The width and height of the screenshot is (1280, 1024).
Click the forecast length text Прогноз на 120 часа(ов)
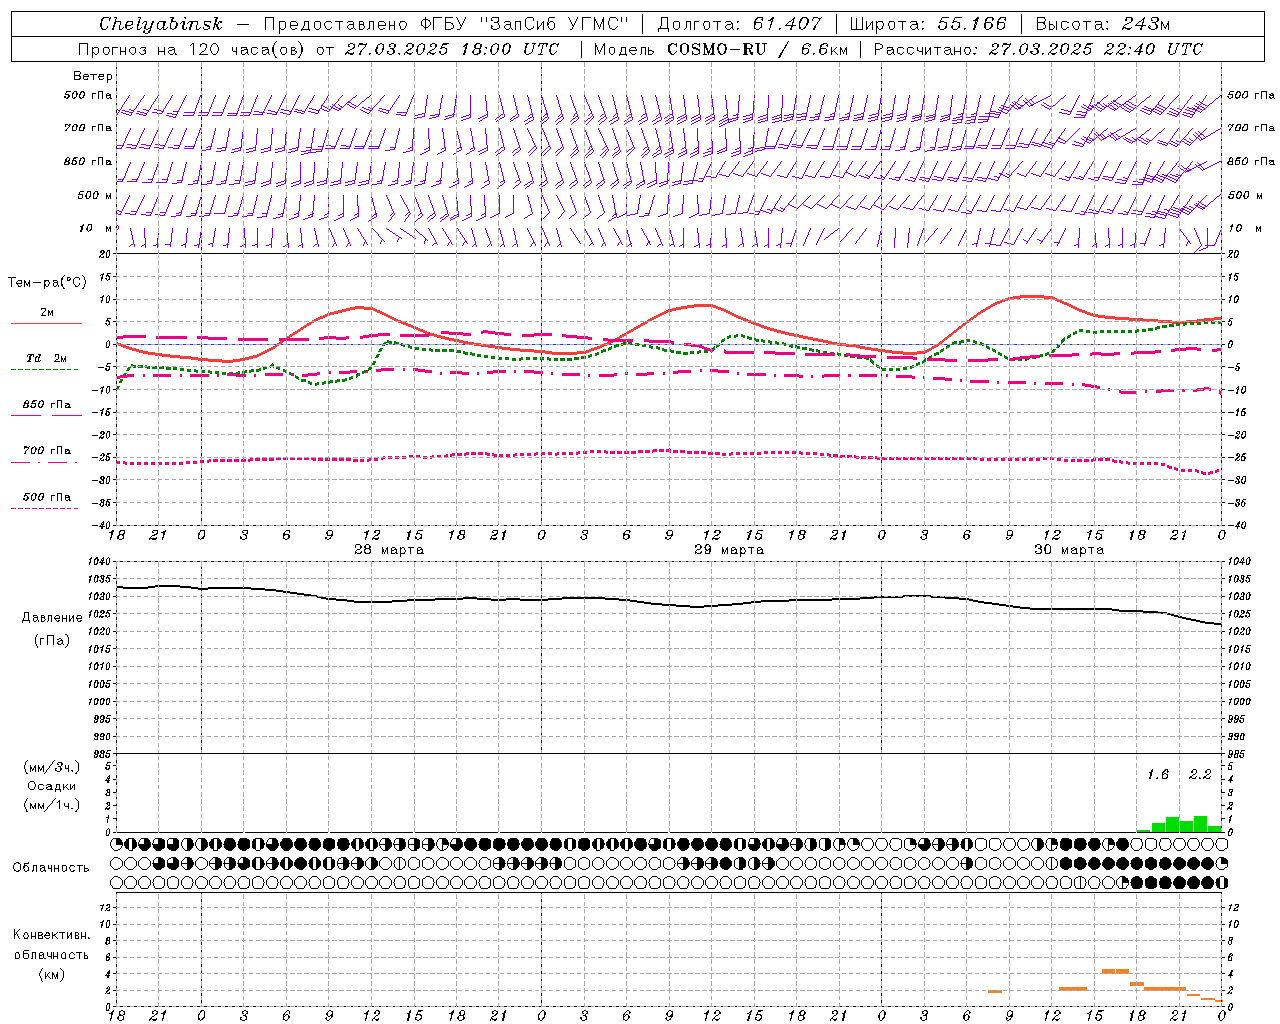pos(191,49)
